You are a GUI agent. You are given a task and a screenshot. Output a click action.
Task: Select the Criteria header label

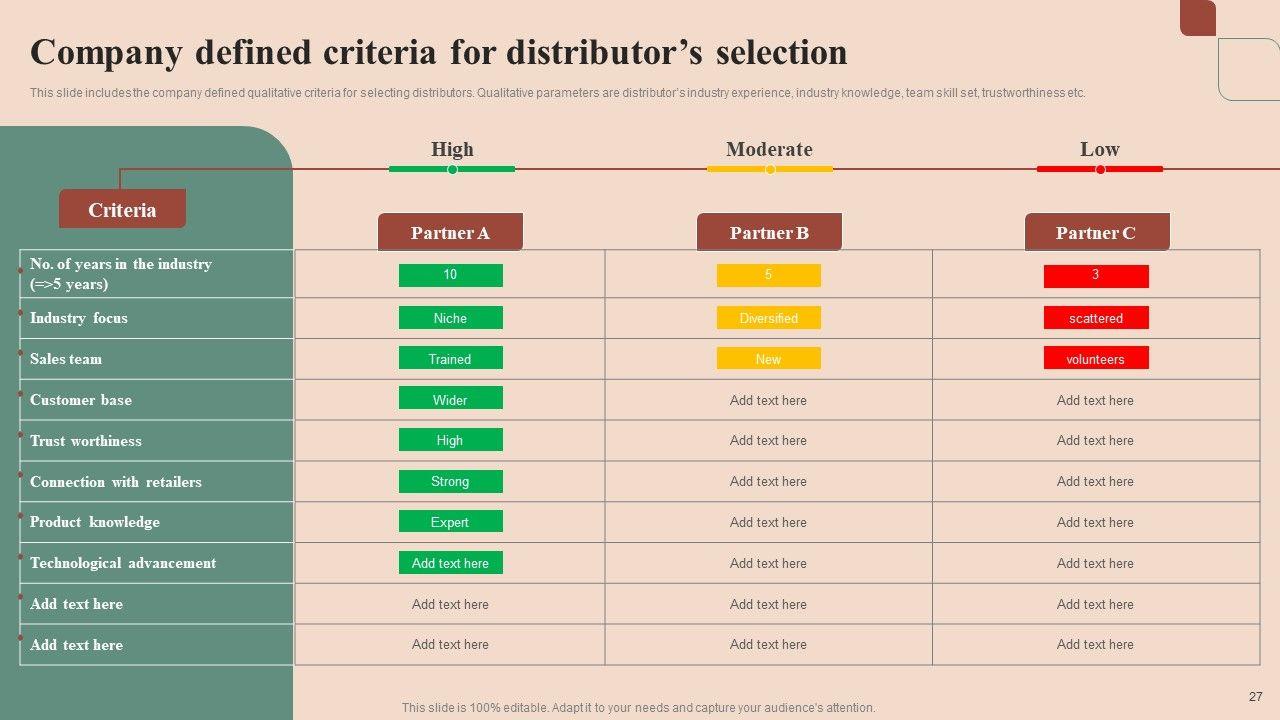(122, 210)
